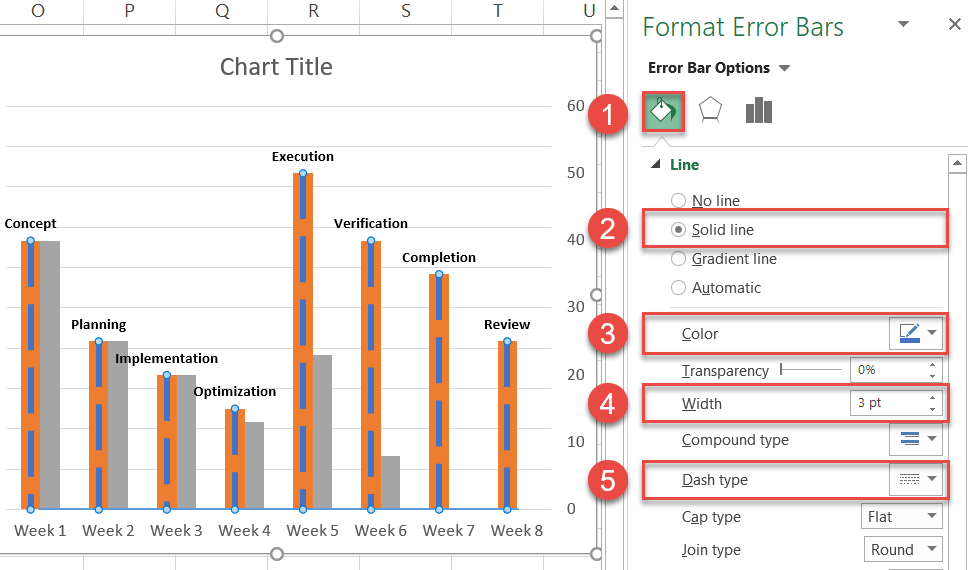Select the Automatic line option
This screenshot has height=570, width=974.
716,287
